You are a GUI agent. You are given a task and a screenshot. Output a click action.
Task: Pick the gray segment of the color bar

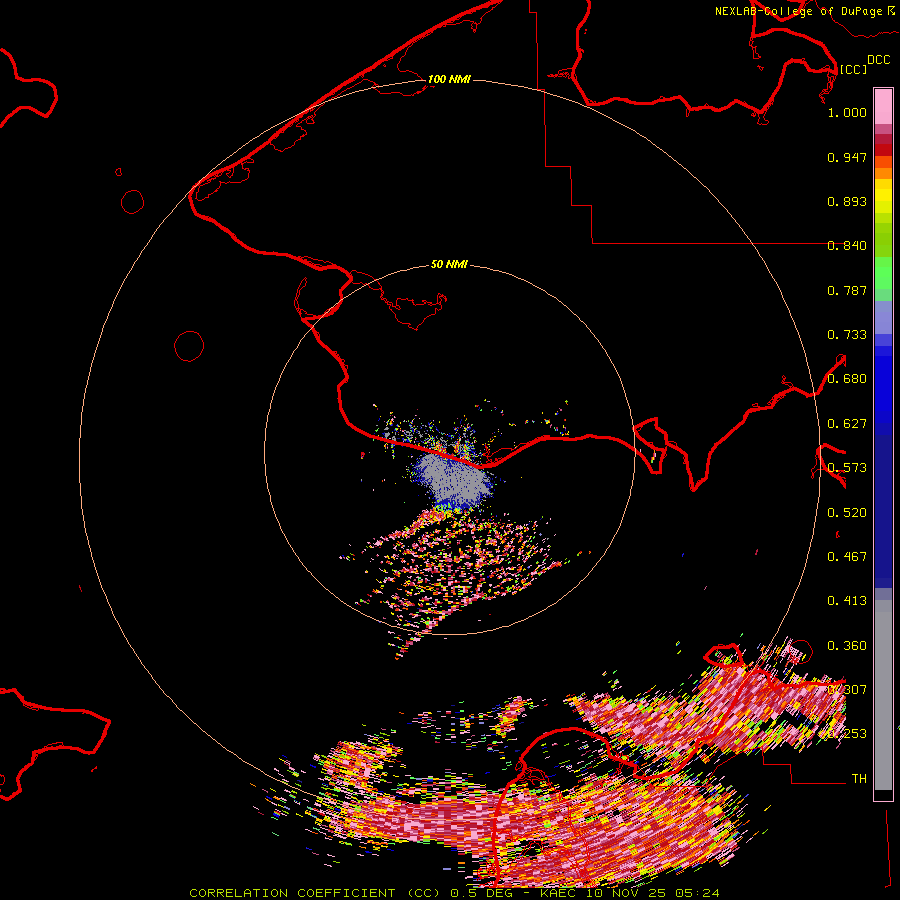pos(883,695)
